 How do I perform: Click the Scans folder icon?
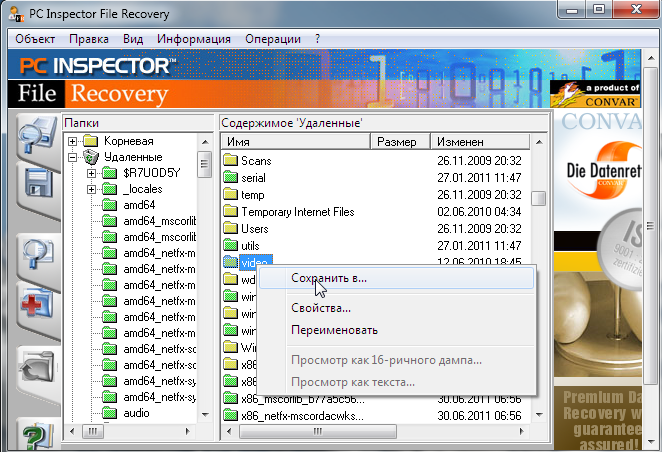pyautogui.click(x=231, y=160)
